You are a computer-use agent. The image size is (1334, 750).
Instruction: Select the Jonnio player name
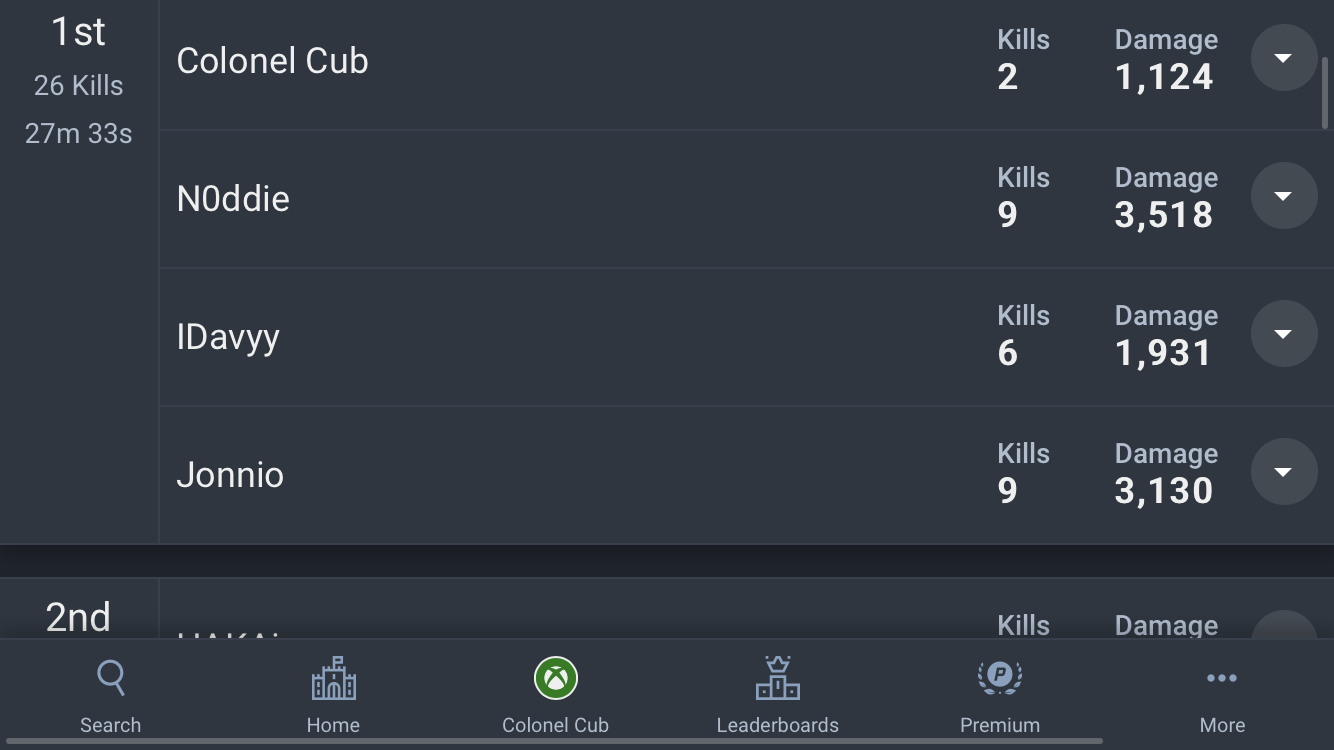point(230,475)
